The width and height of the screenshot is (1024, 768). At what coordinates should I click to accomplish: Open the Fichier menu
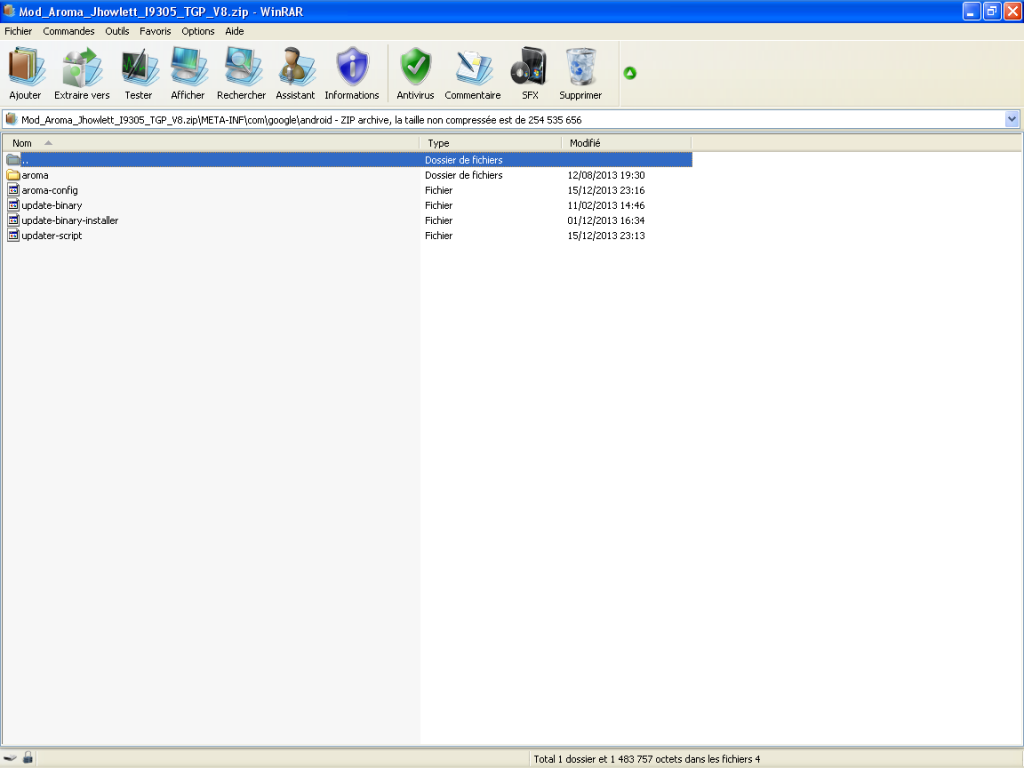click(18, 31)
